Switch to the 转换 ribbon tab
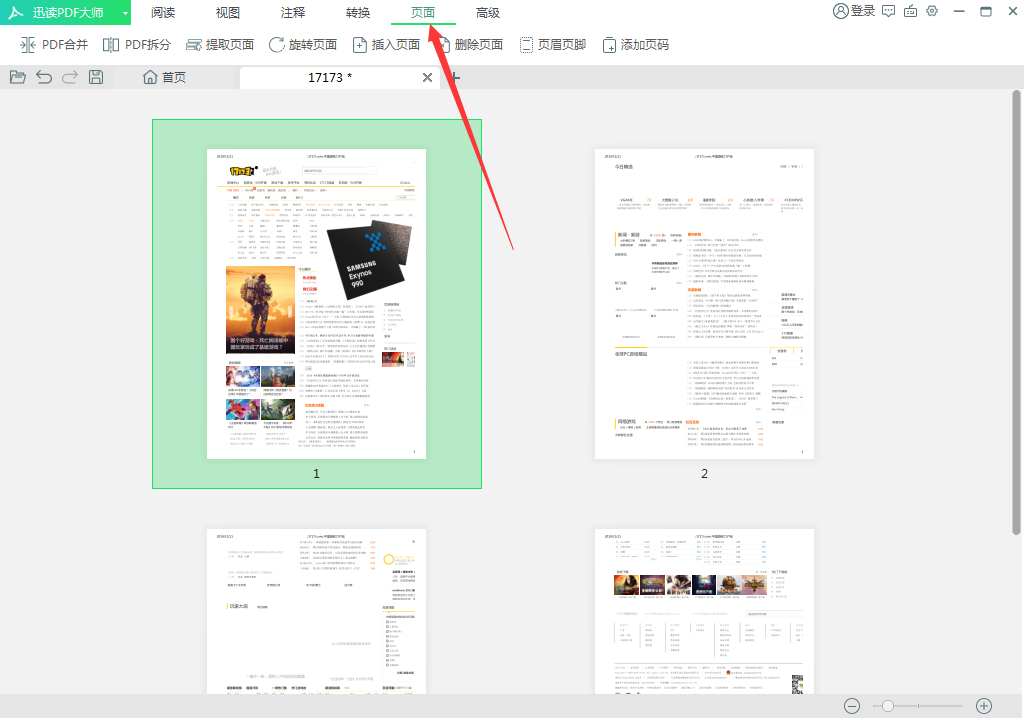Screen dimensions: 1024x720 click(x=357, y=12)
